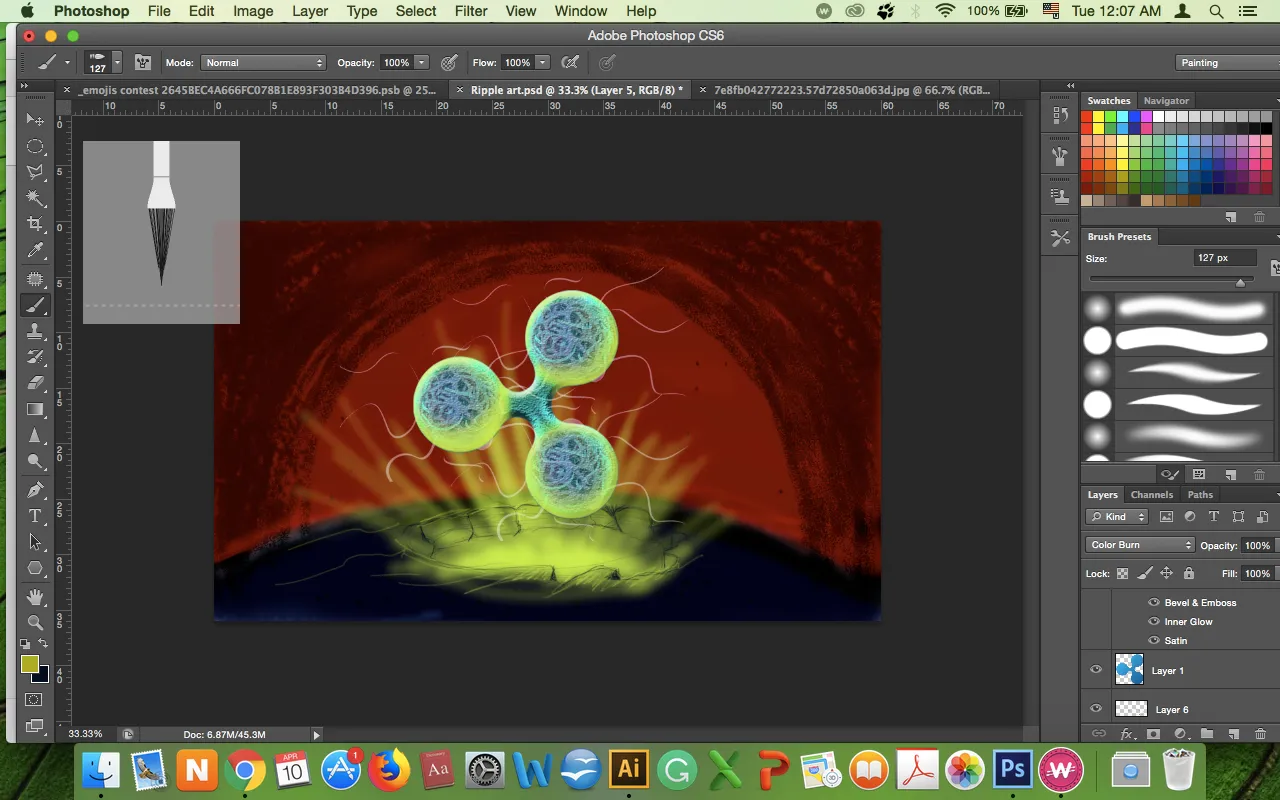1280x800 pixels.
Task: Click the Layer 1 thumbnail
Action: tap(1130, 669)
